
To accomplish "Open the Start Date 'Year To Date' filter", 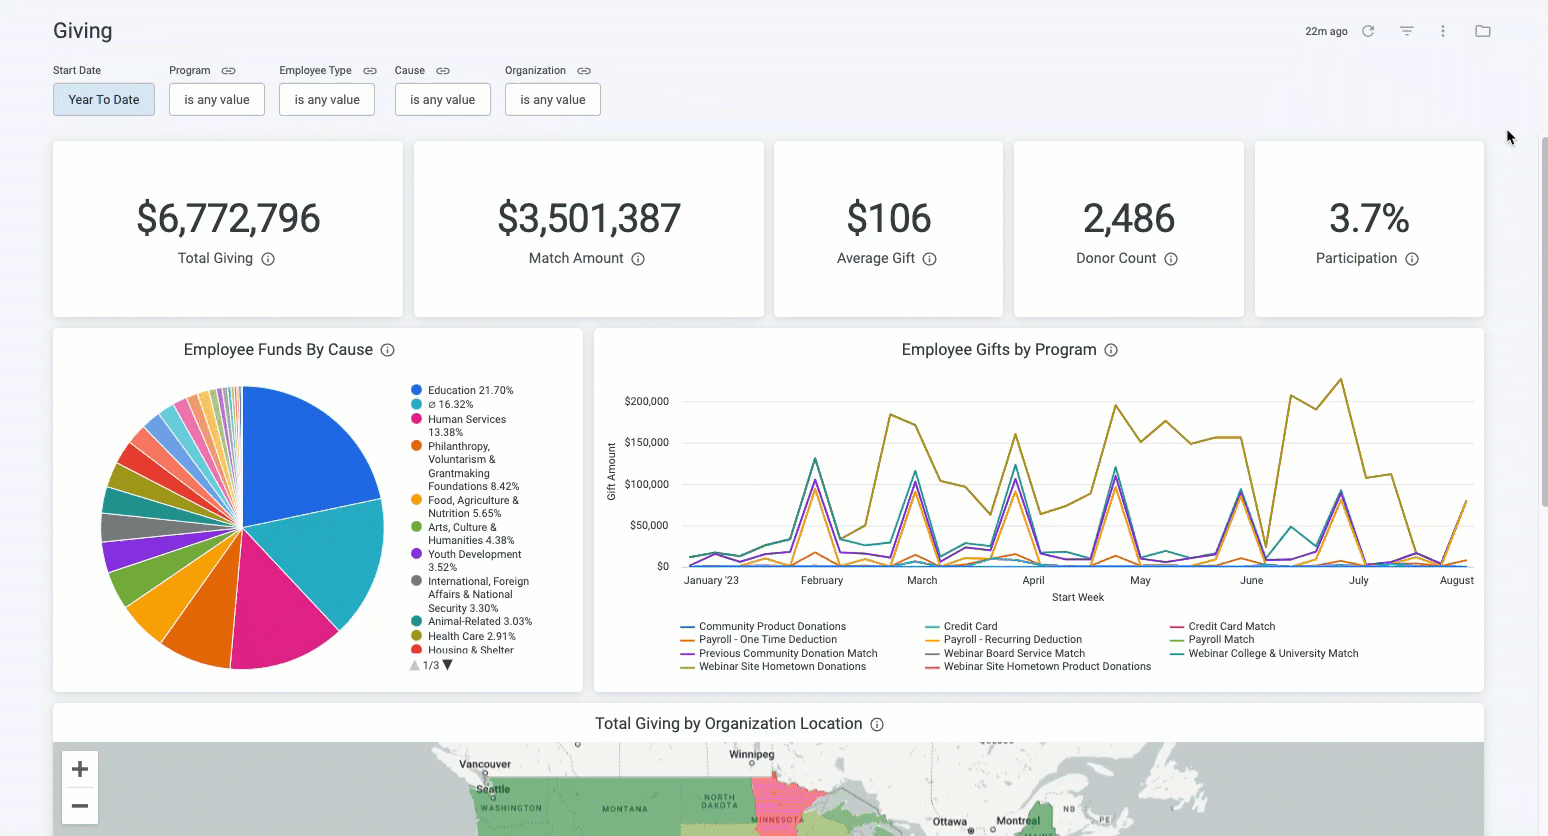I will click(x=104, y=100).
